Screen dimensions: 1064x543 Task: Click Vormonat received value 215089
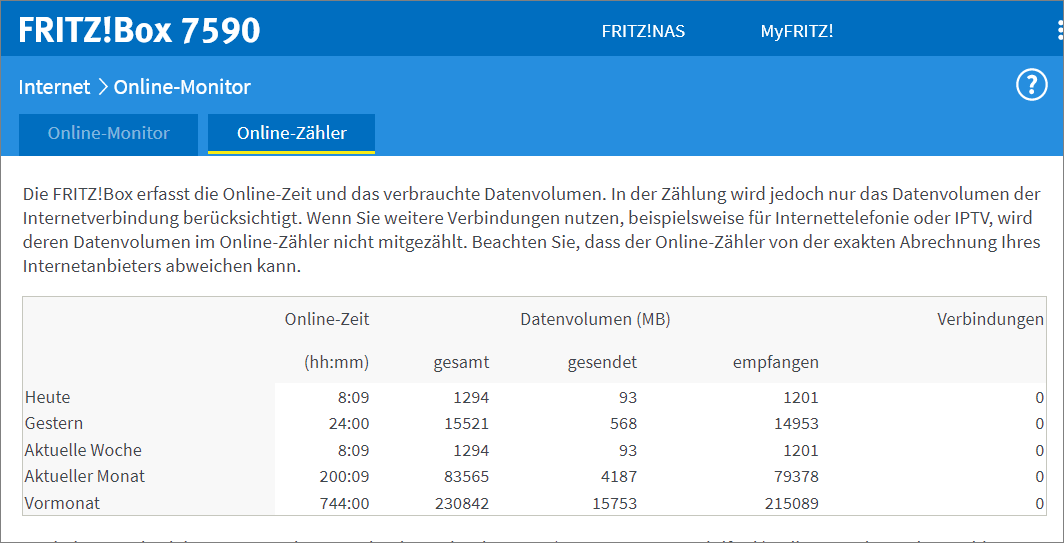(791, 504)
